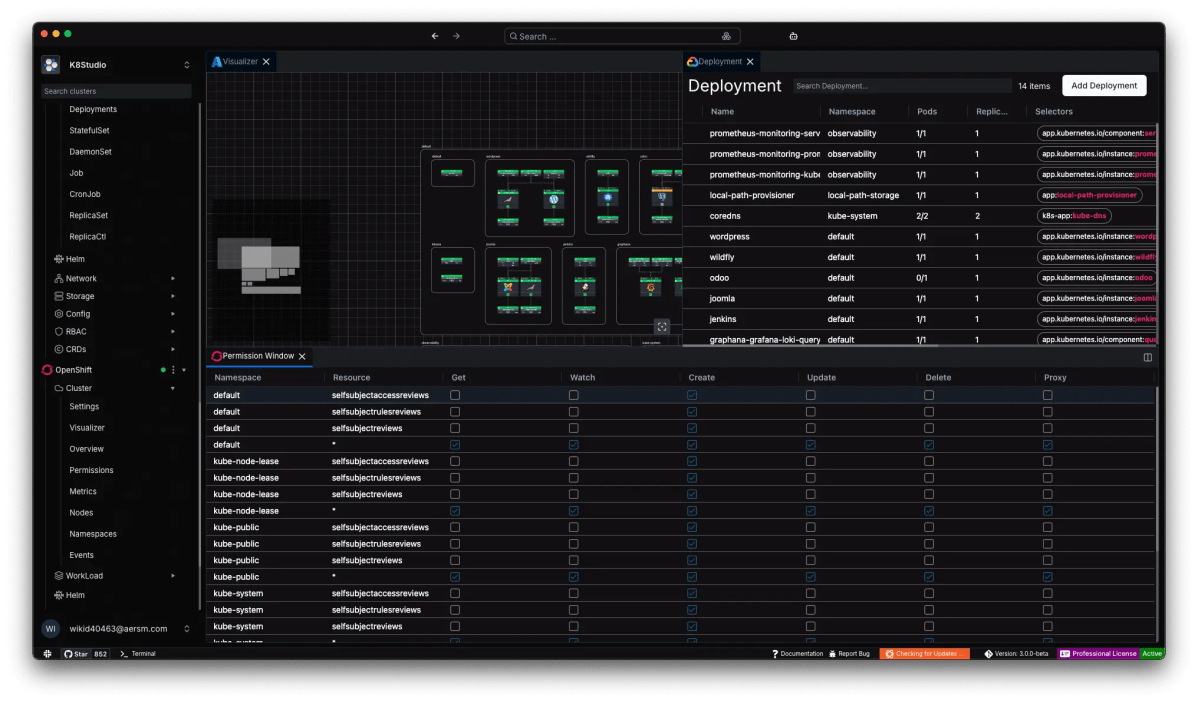Open the Terminal from status bar
This screenshot has width=1198, height=703.
(x=138, y=654)
